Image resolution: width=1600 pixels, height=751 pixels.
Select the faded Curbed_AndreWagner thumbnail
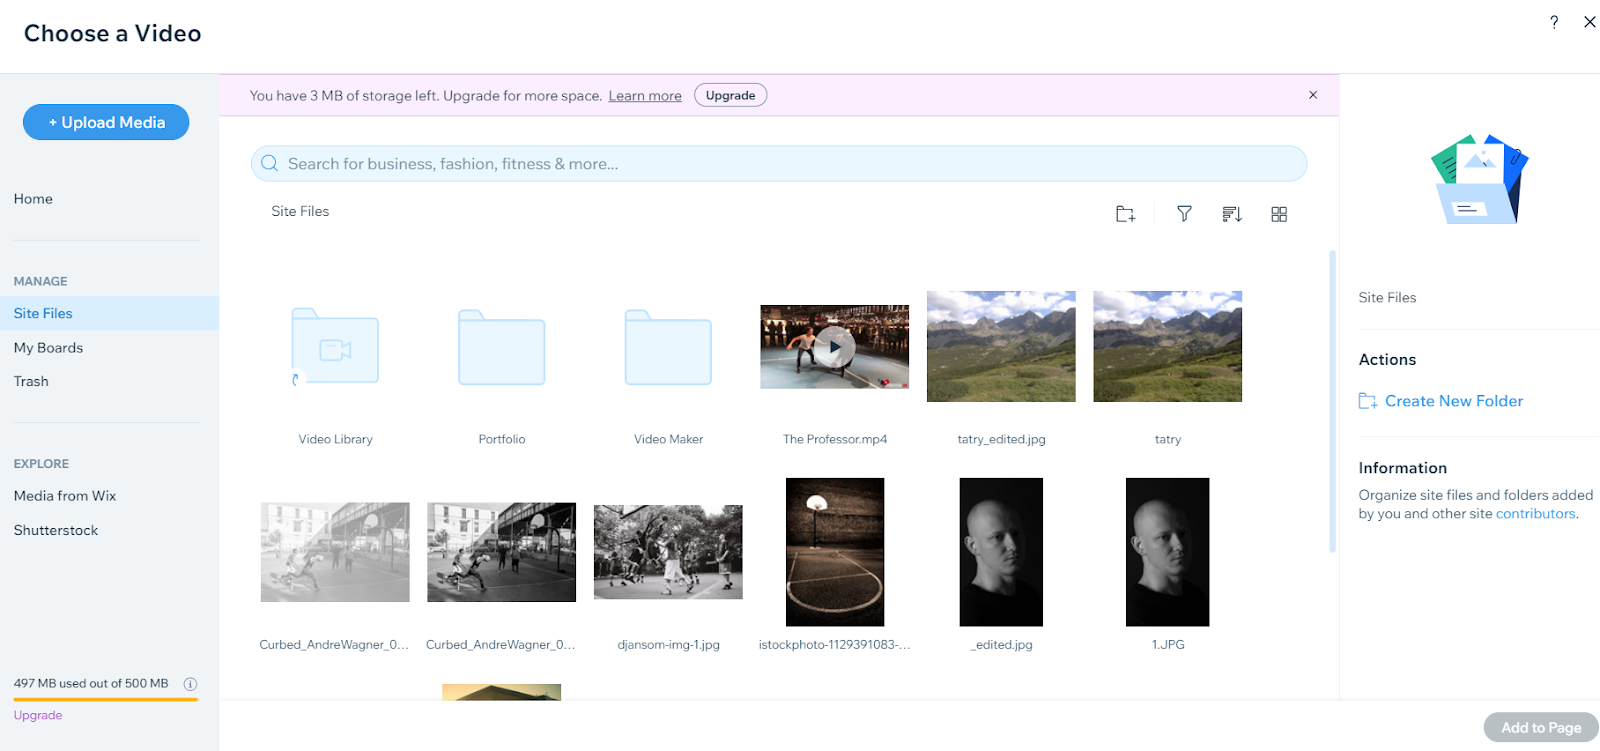coord(335,552)
